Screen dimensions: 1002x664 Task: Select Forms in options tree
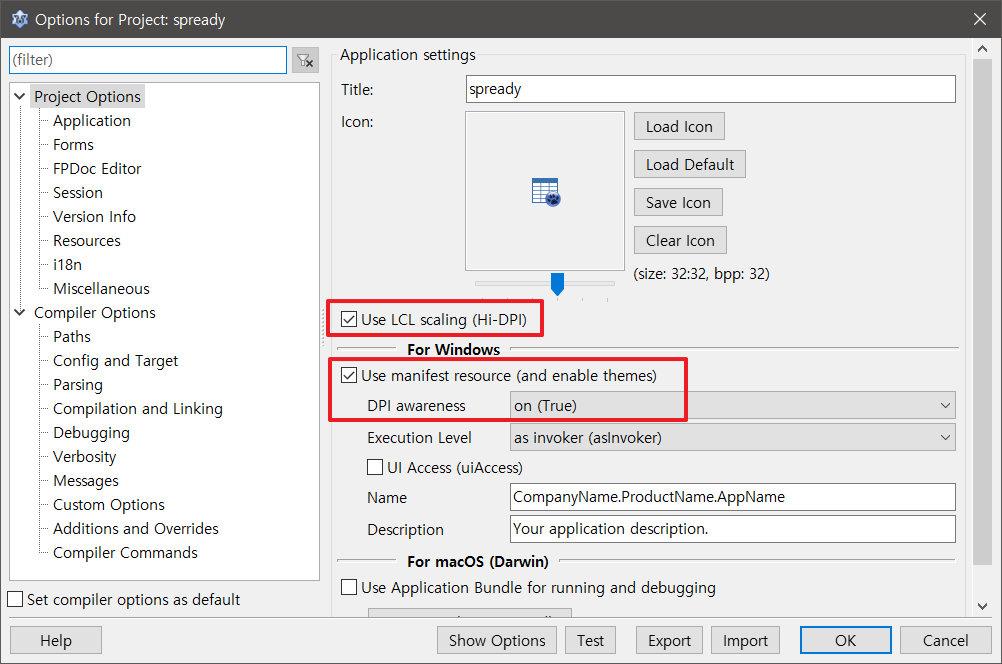[73, 145]
